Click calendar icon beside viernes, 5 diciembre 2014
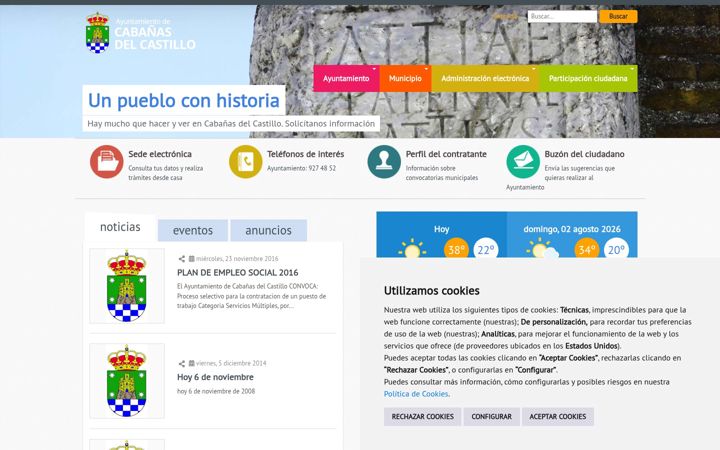720x450 pixels. [191, 363]
